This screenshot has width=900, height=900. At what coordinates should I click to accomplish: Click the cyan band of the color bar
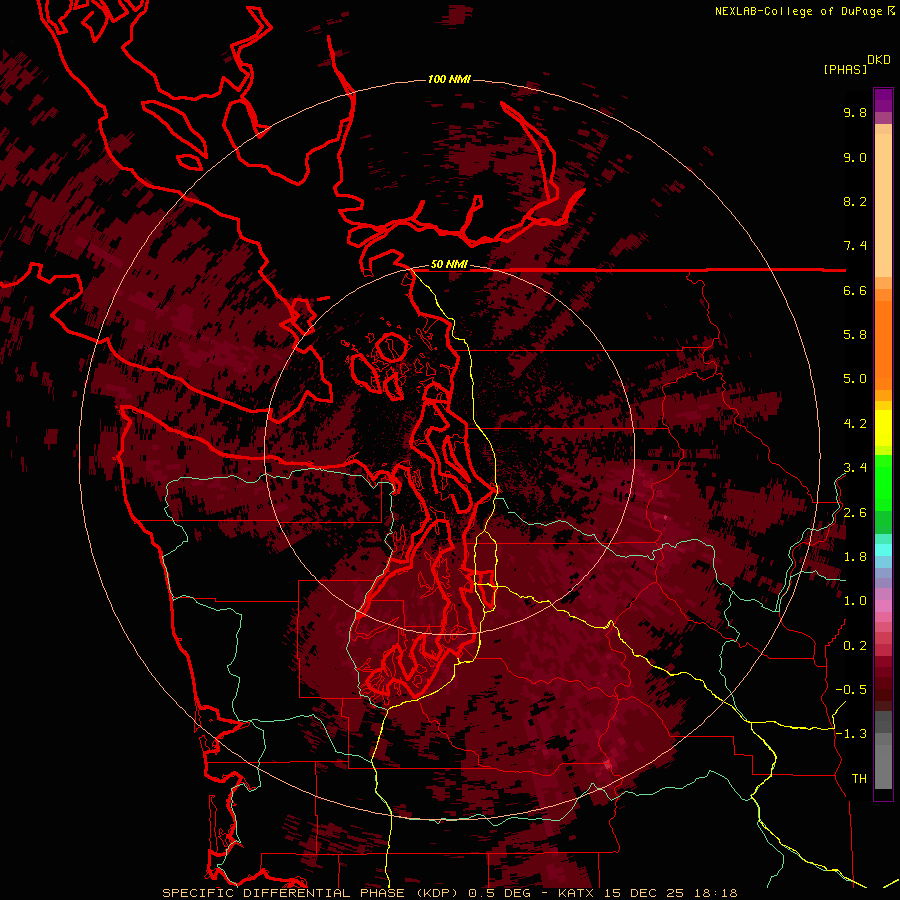[883, 549]
